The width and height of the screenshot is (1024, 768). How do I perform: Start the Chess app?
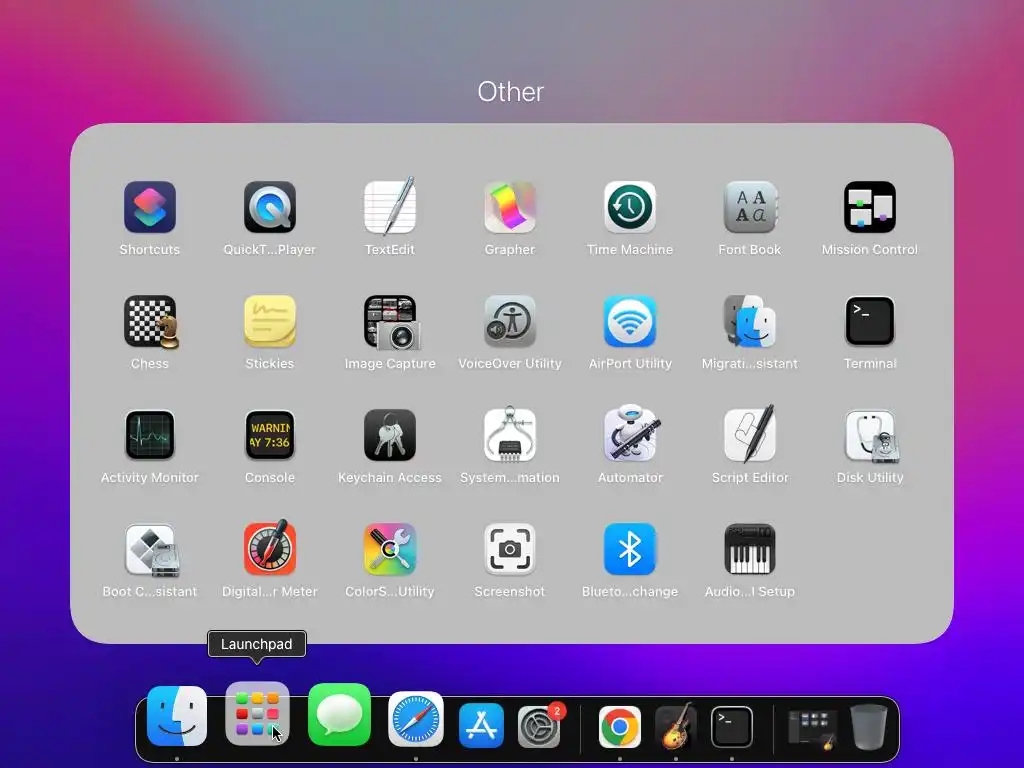[x=150, y=321]
